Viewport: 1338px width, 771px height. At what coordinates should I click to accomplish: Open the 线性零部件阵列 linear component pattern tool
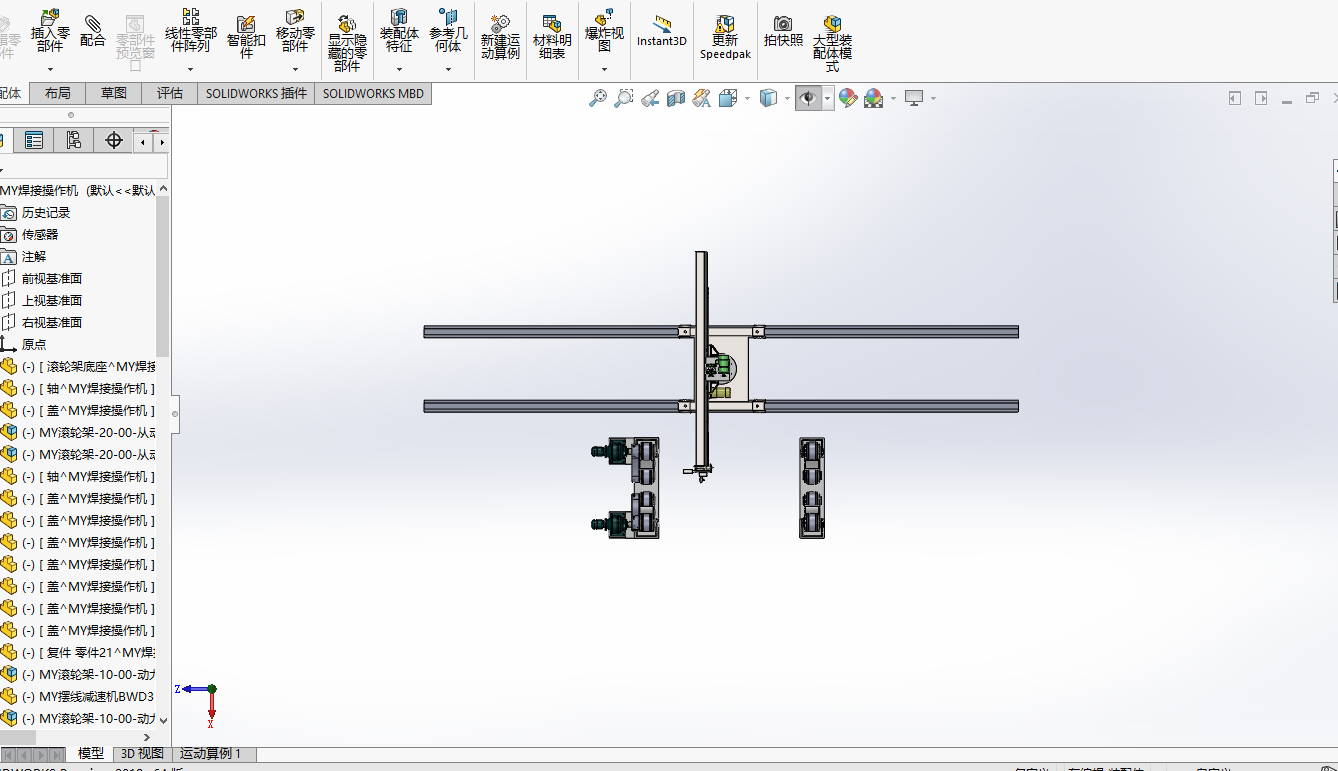[x=190, y=31]
